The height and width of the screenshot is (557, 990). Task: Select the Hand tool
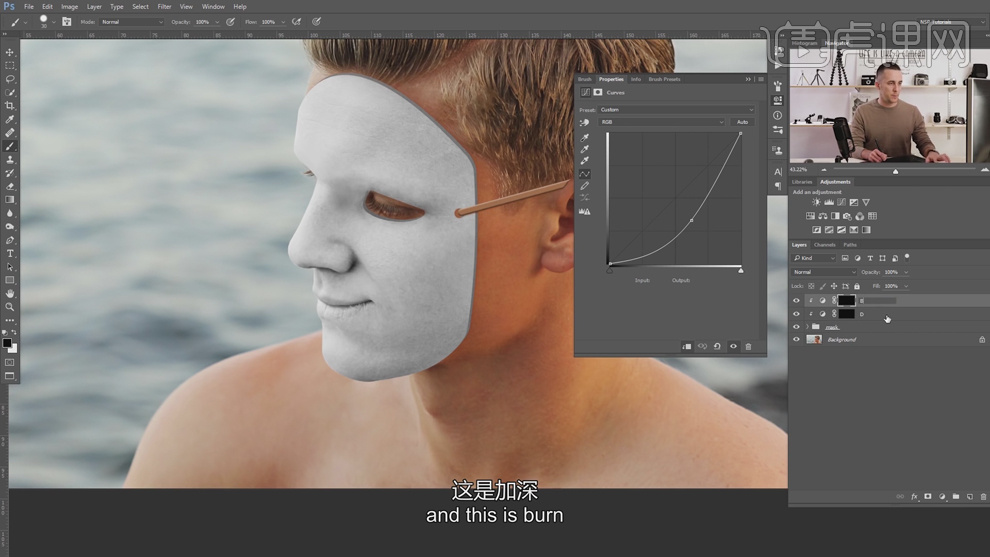[x=9, y=294]
